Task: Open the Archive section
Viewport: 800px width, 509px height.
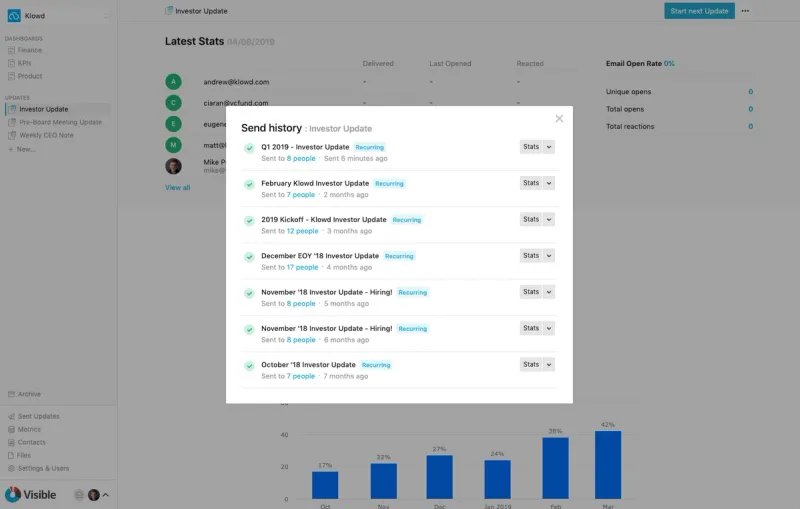Action: 24,394
